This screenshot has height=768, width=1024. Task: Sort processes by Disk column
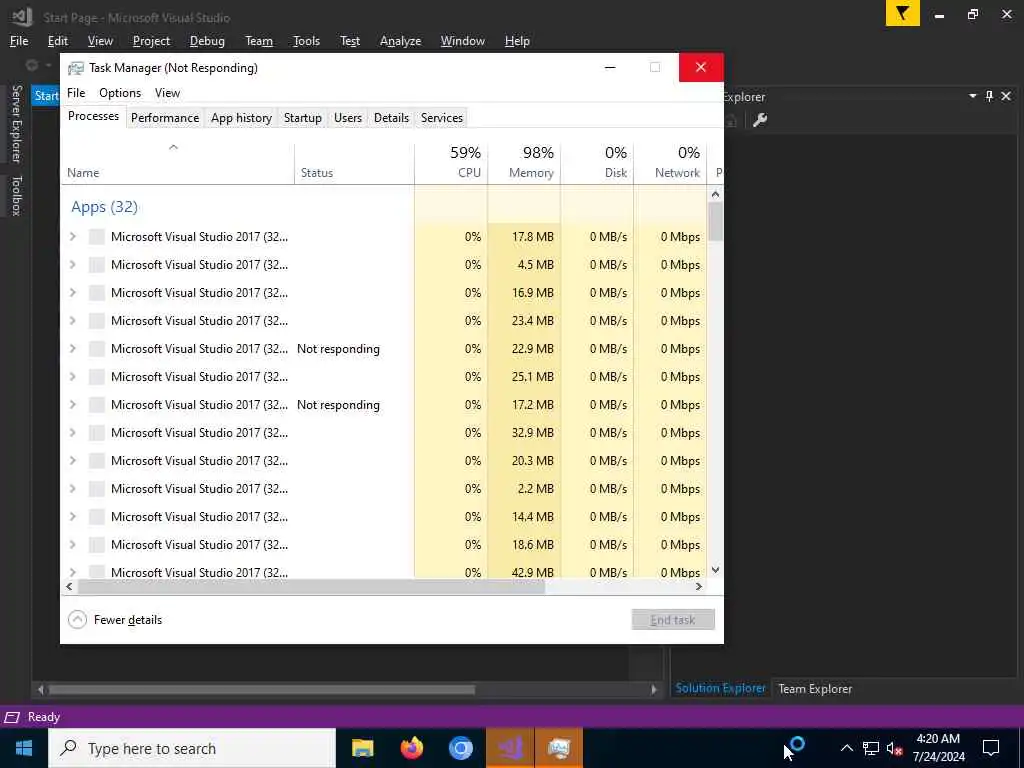tap(598, 162)
